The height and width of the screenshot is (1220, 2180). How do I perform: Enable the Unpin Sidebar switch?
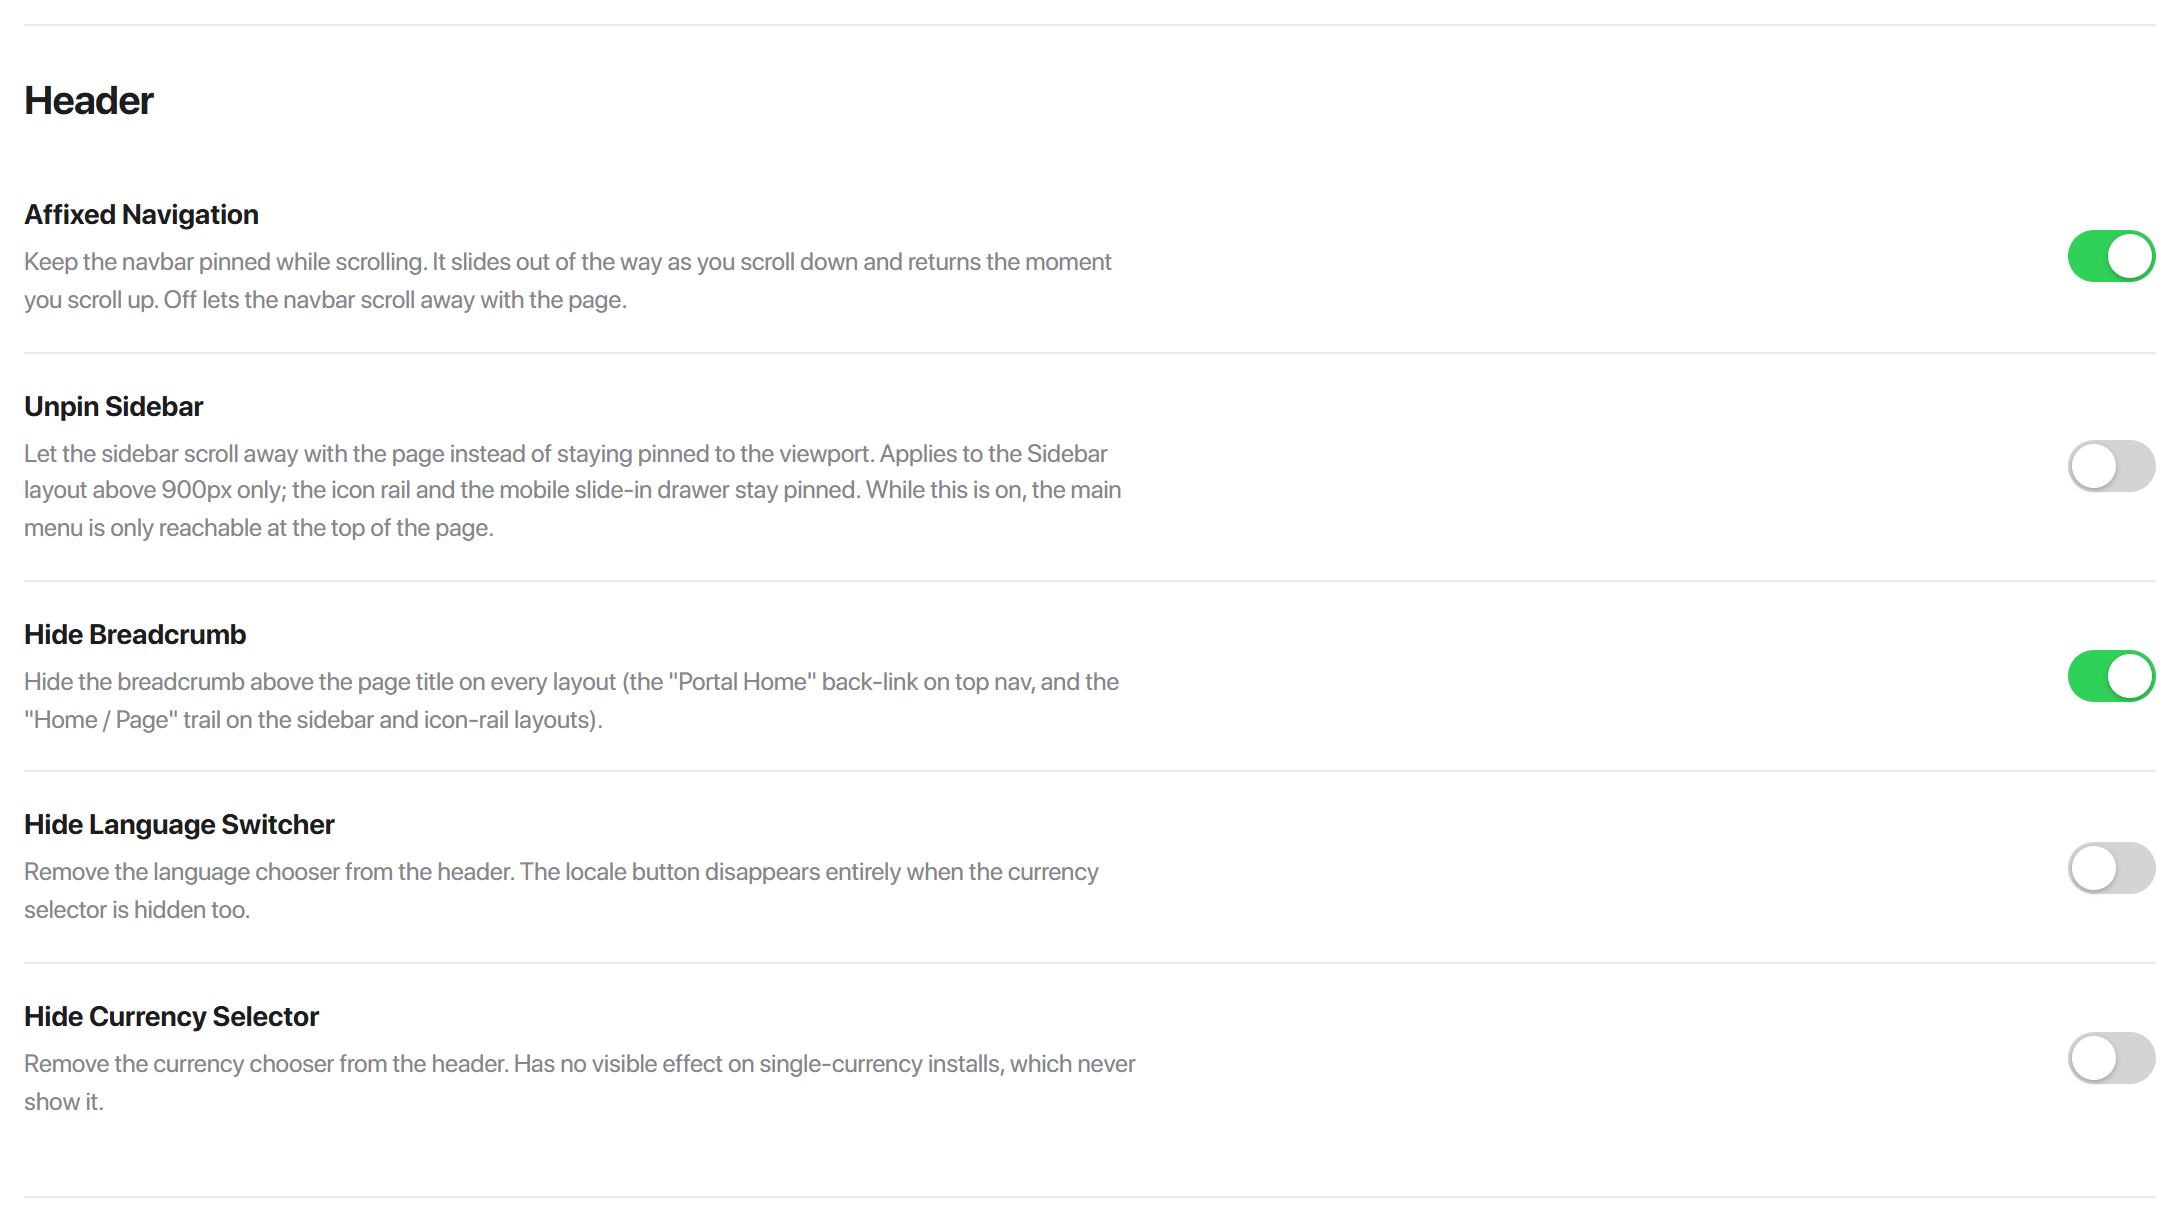coord(2111,466)
